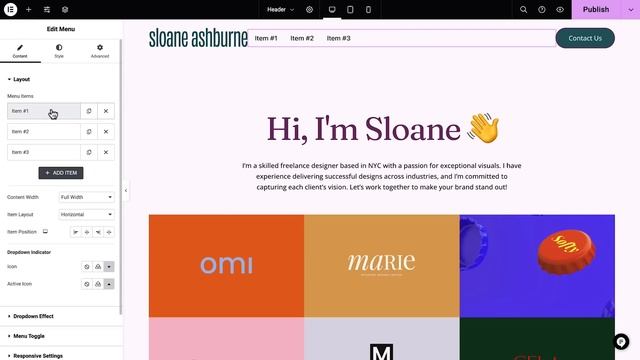Switch to tablet device preview
The width and height of the screenshot is (640, 360).
coord(350,9)
